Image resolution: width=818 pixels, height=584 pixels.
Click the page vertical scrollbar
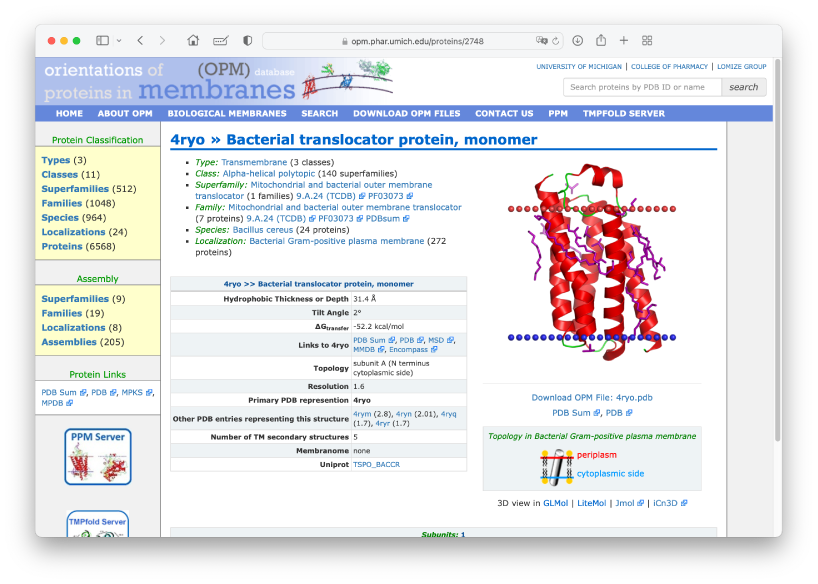777,251
